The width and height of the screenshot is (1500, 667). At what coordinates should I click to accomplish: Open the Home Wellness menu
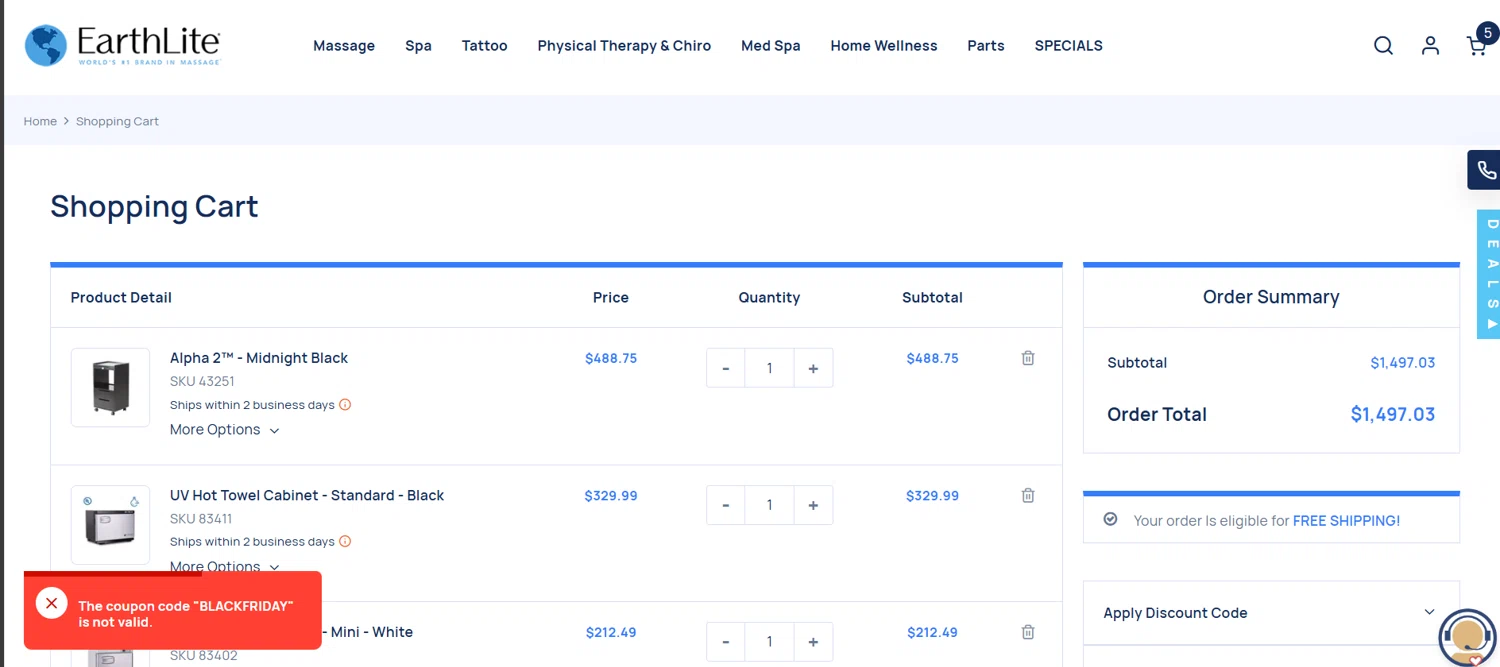[x=884, y=46]
